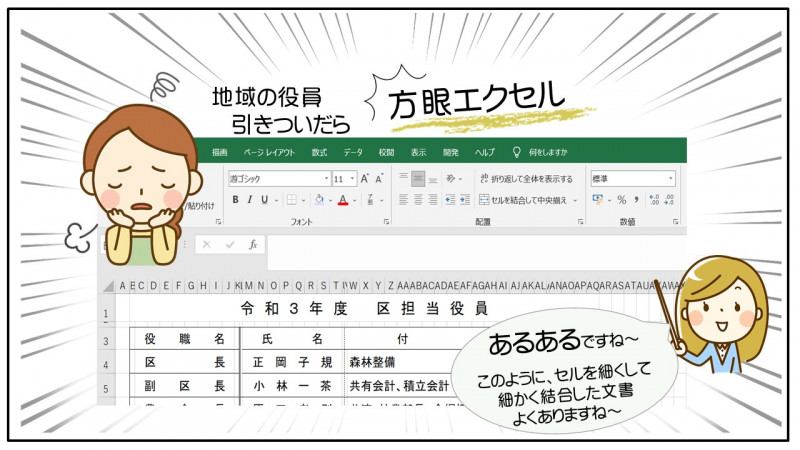Open the 標準 number format dropdown
The height and width of the screenshot is (450, 800).
point(670,179)
